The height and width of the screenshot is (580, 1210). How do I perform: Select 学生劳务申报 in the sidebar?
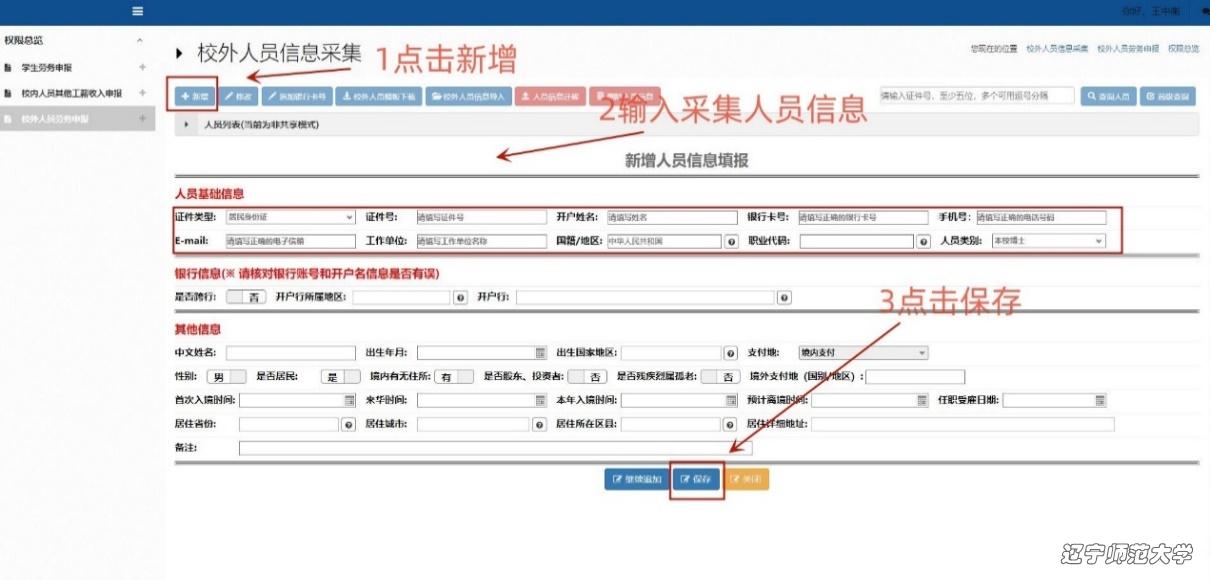coord(60,68)
